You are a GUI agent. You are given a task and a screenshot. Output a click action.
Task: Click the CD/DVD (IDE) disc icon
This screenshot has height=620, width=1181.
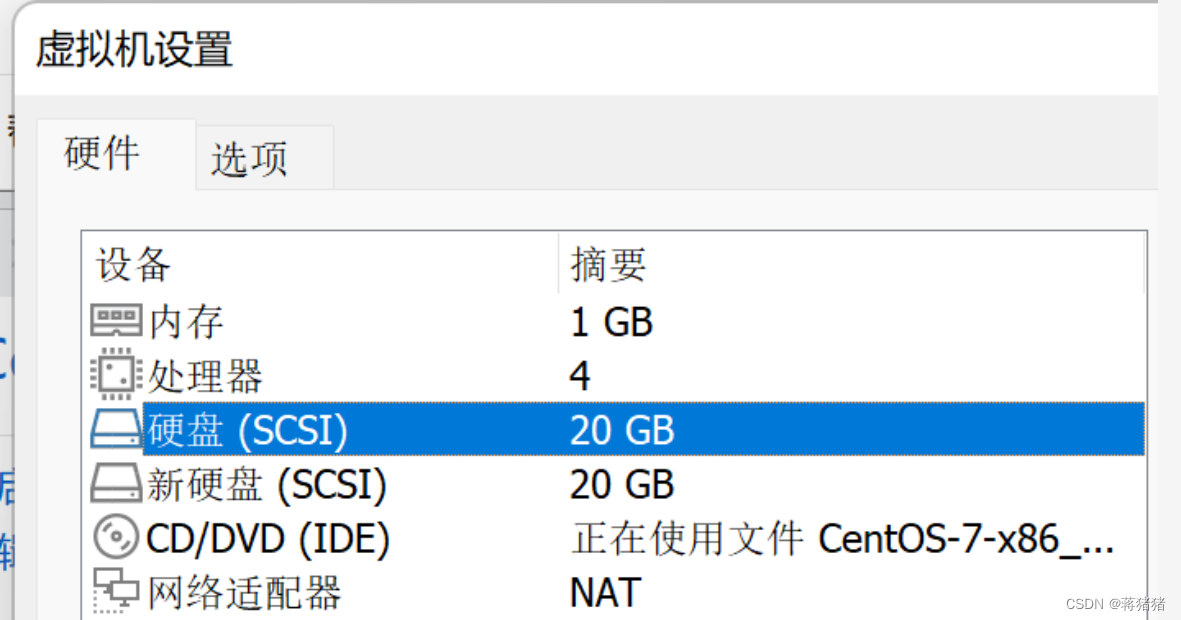119,537
